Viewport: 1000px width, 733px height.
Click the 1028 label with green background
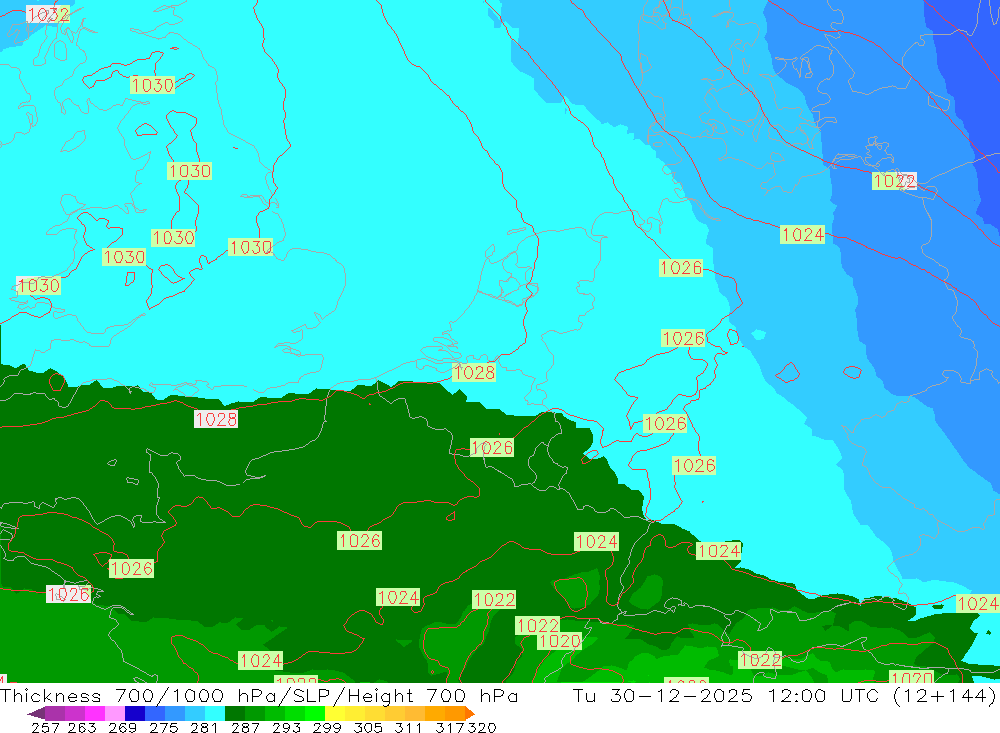(474, 372)
